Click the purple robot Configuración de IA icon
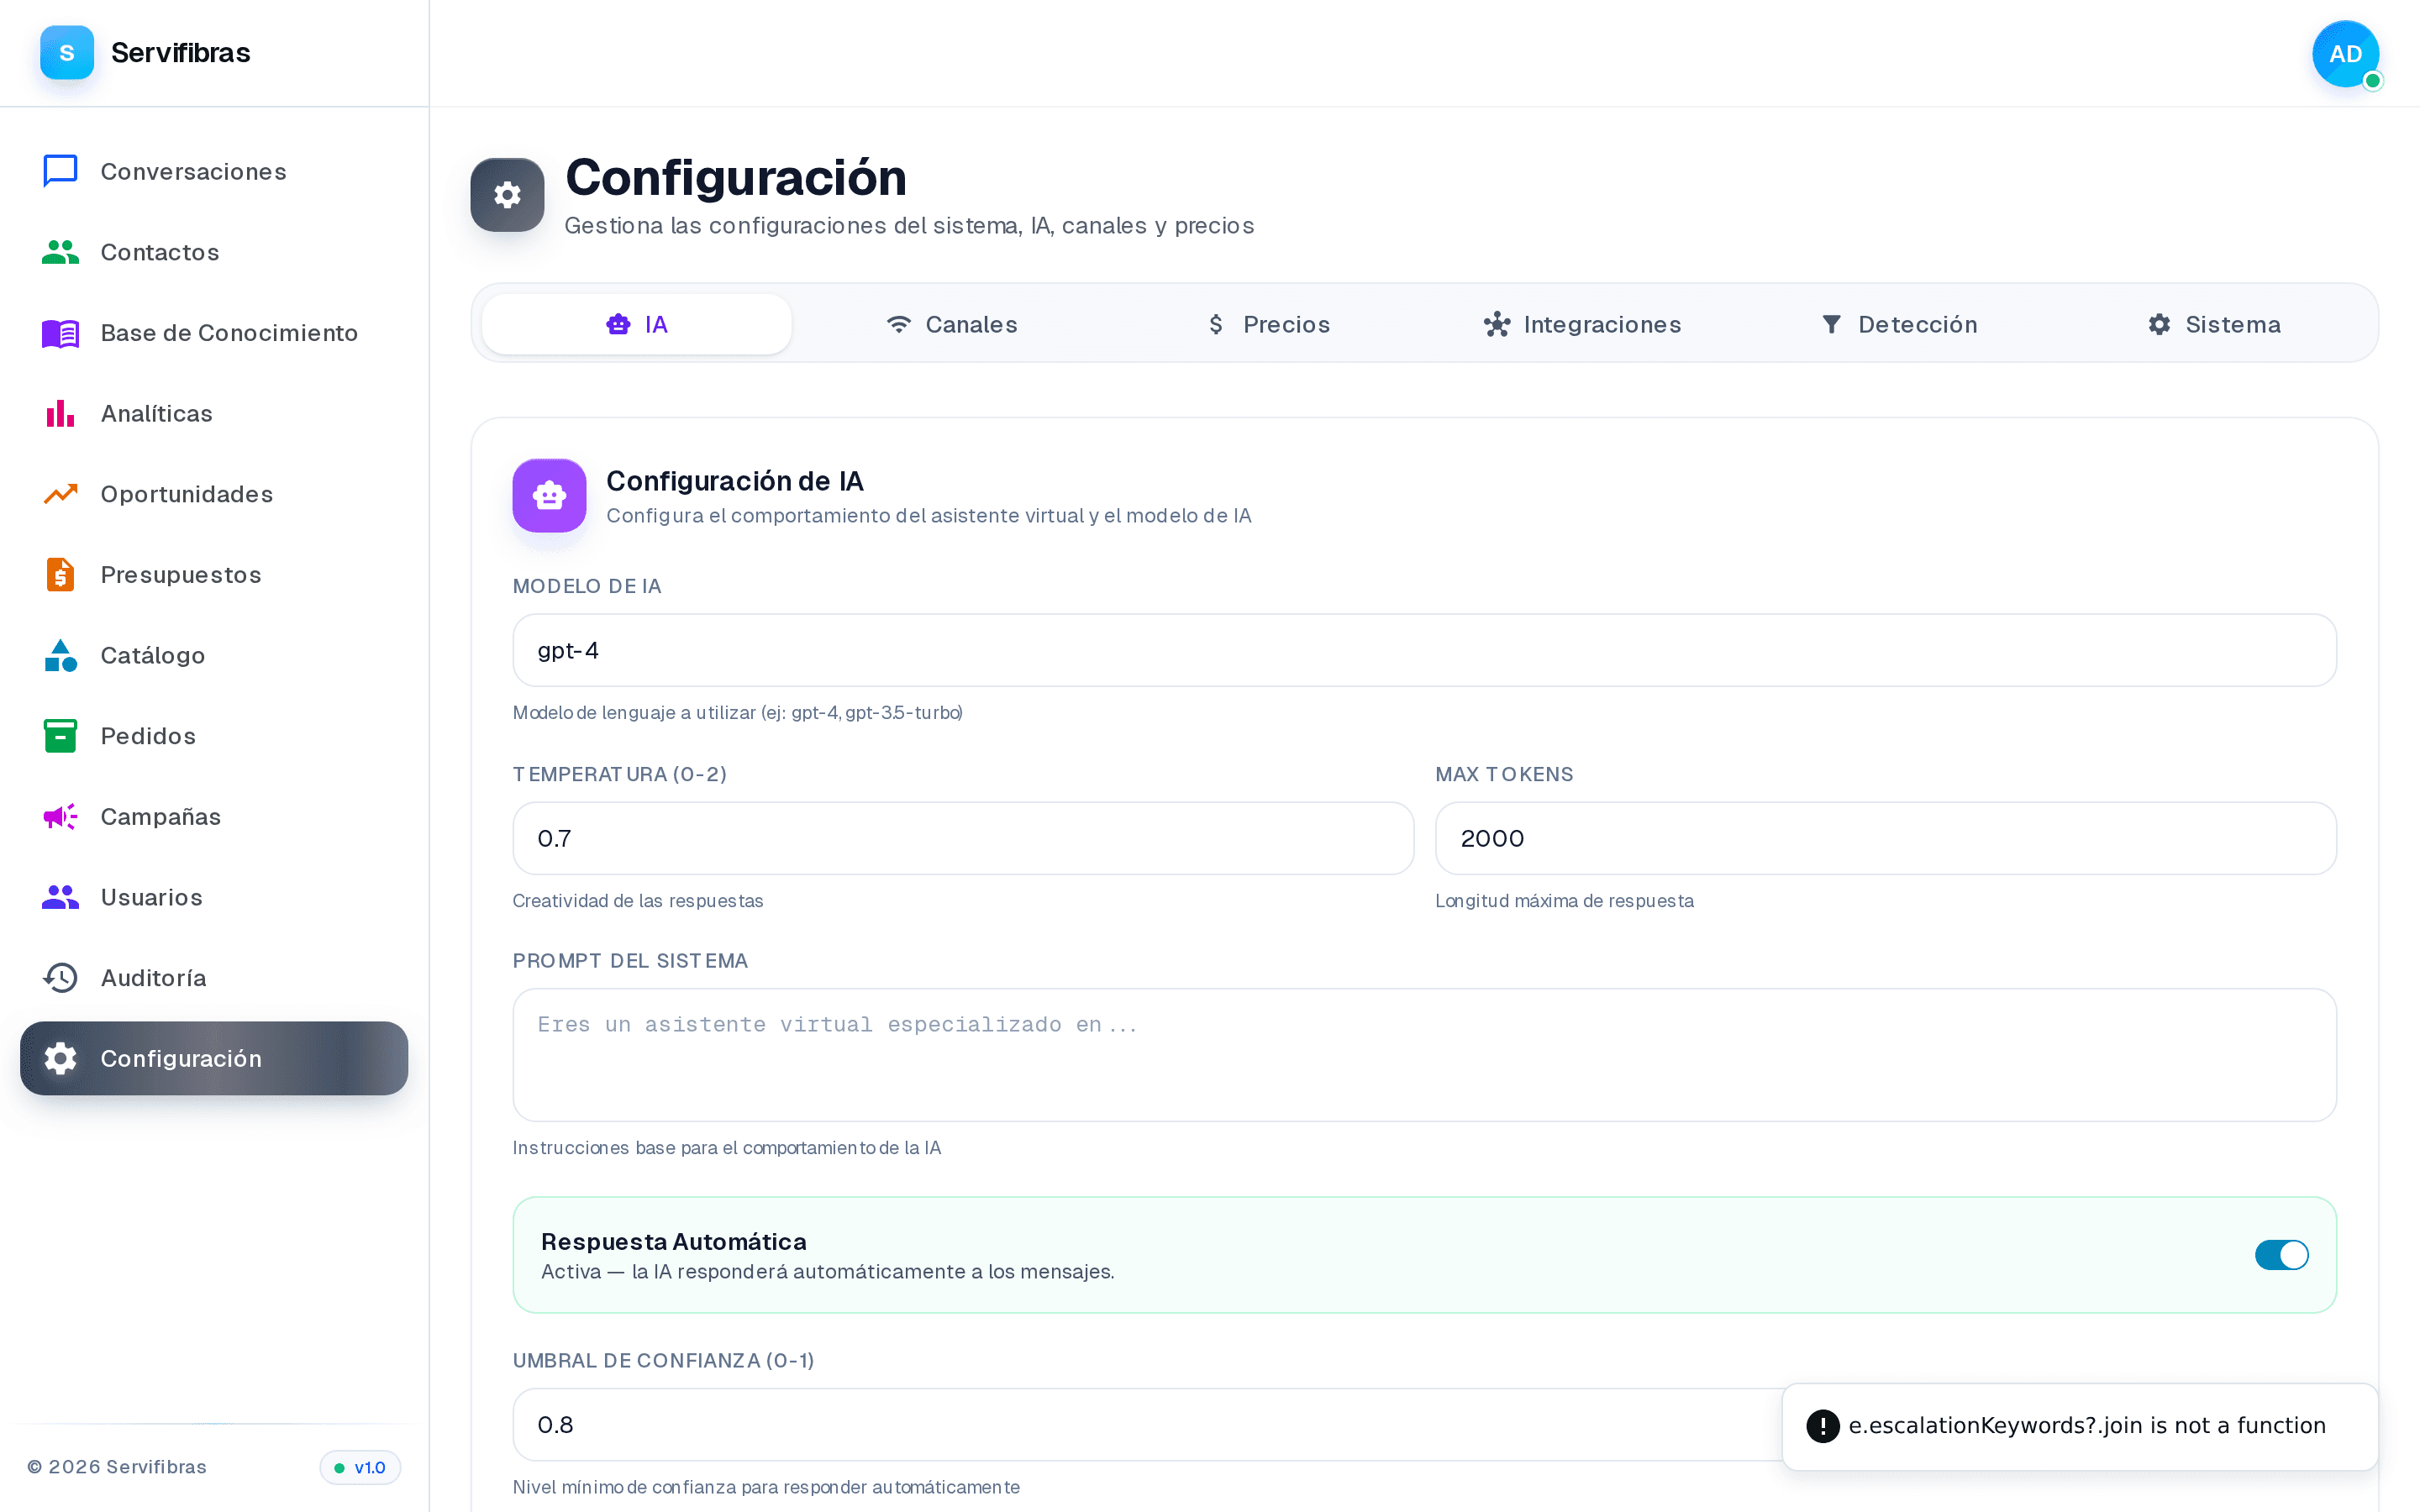 click(549, 495)
